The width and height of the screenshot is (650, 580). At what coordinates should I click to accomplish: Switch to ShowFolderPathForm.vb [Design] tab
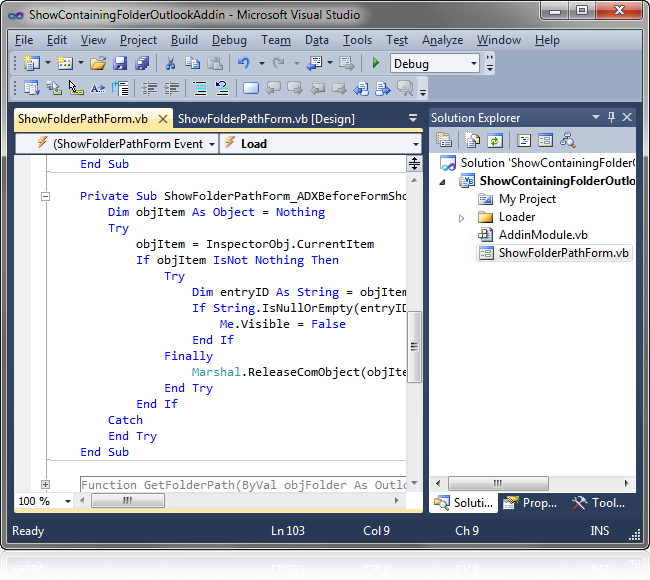pos(266,119)
